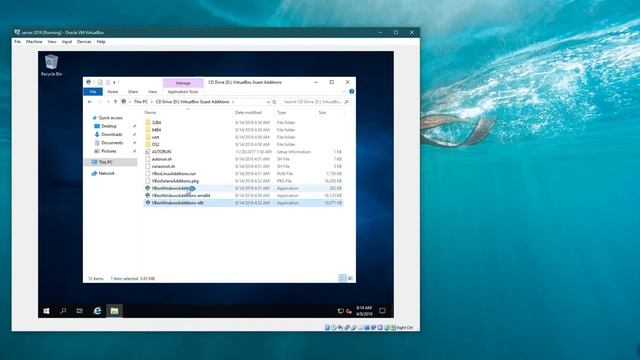Go up one folder level with the Up arrow

116,102
